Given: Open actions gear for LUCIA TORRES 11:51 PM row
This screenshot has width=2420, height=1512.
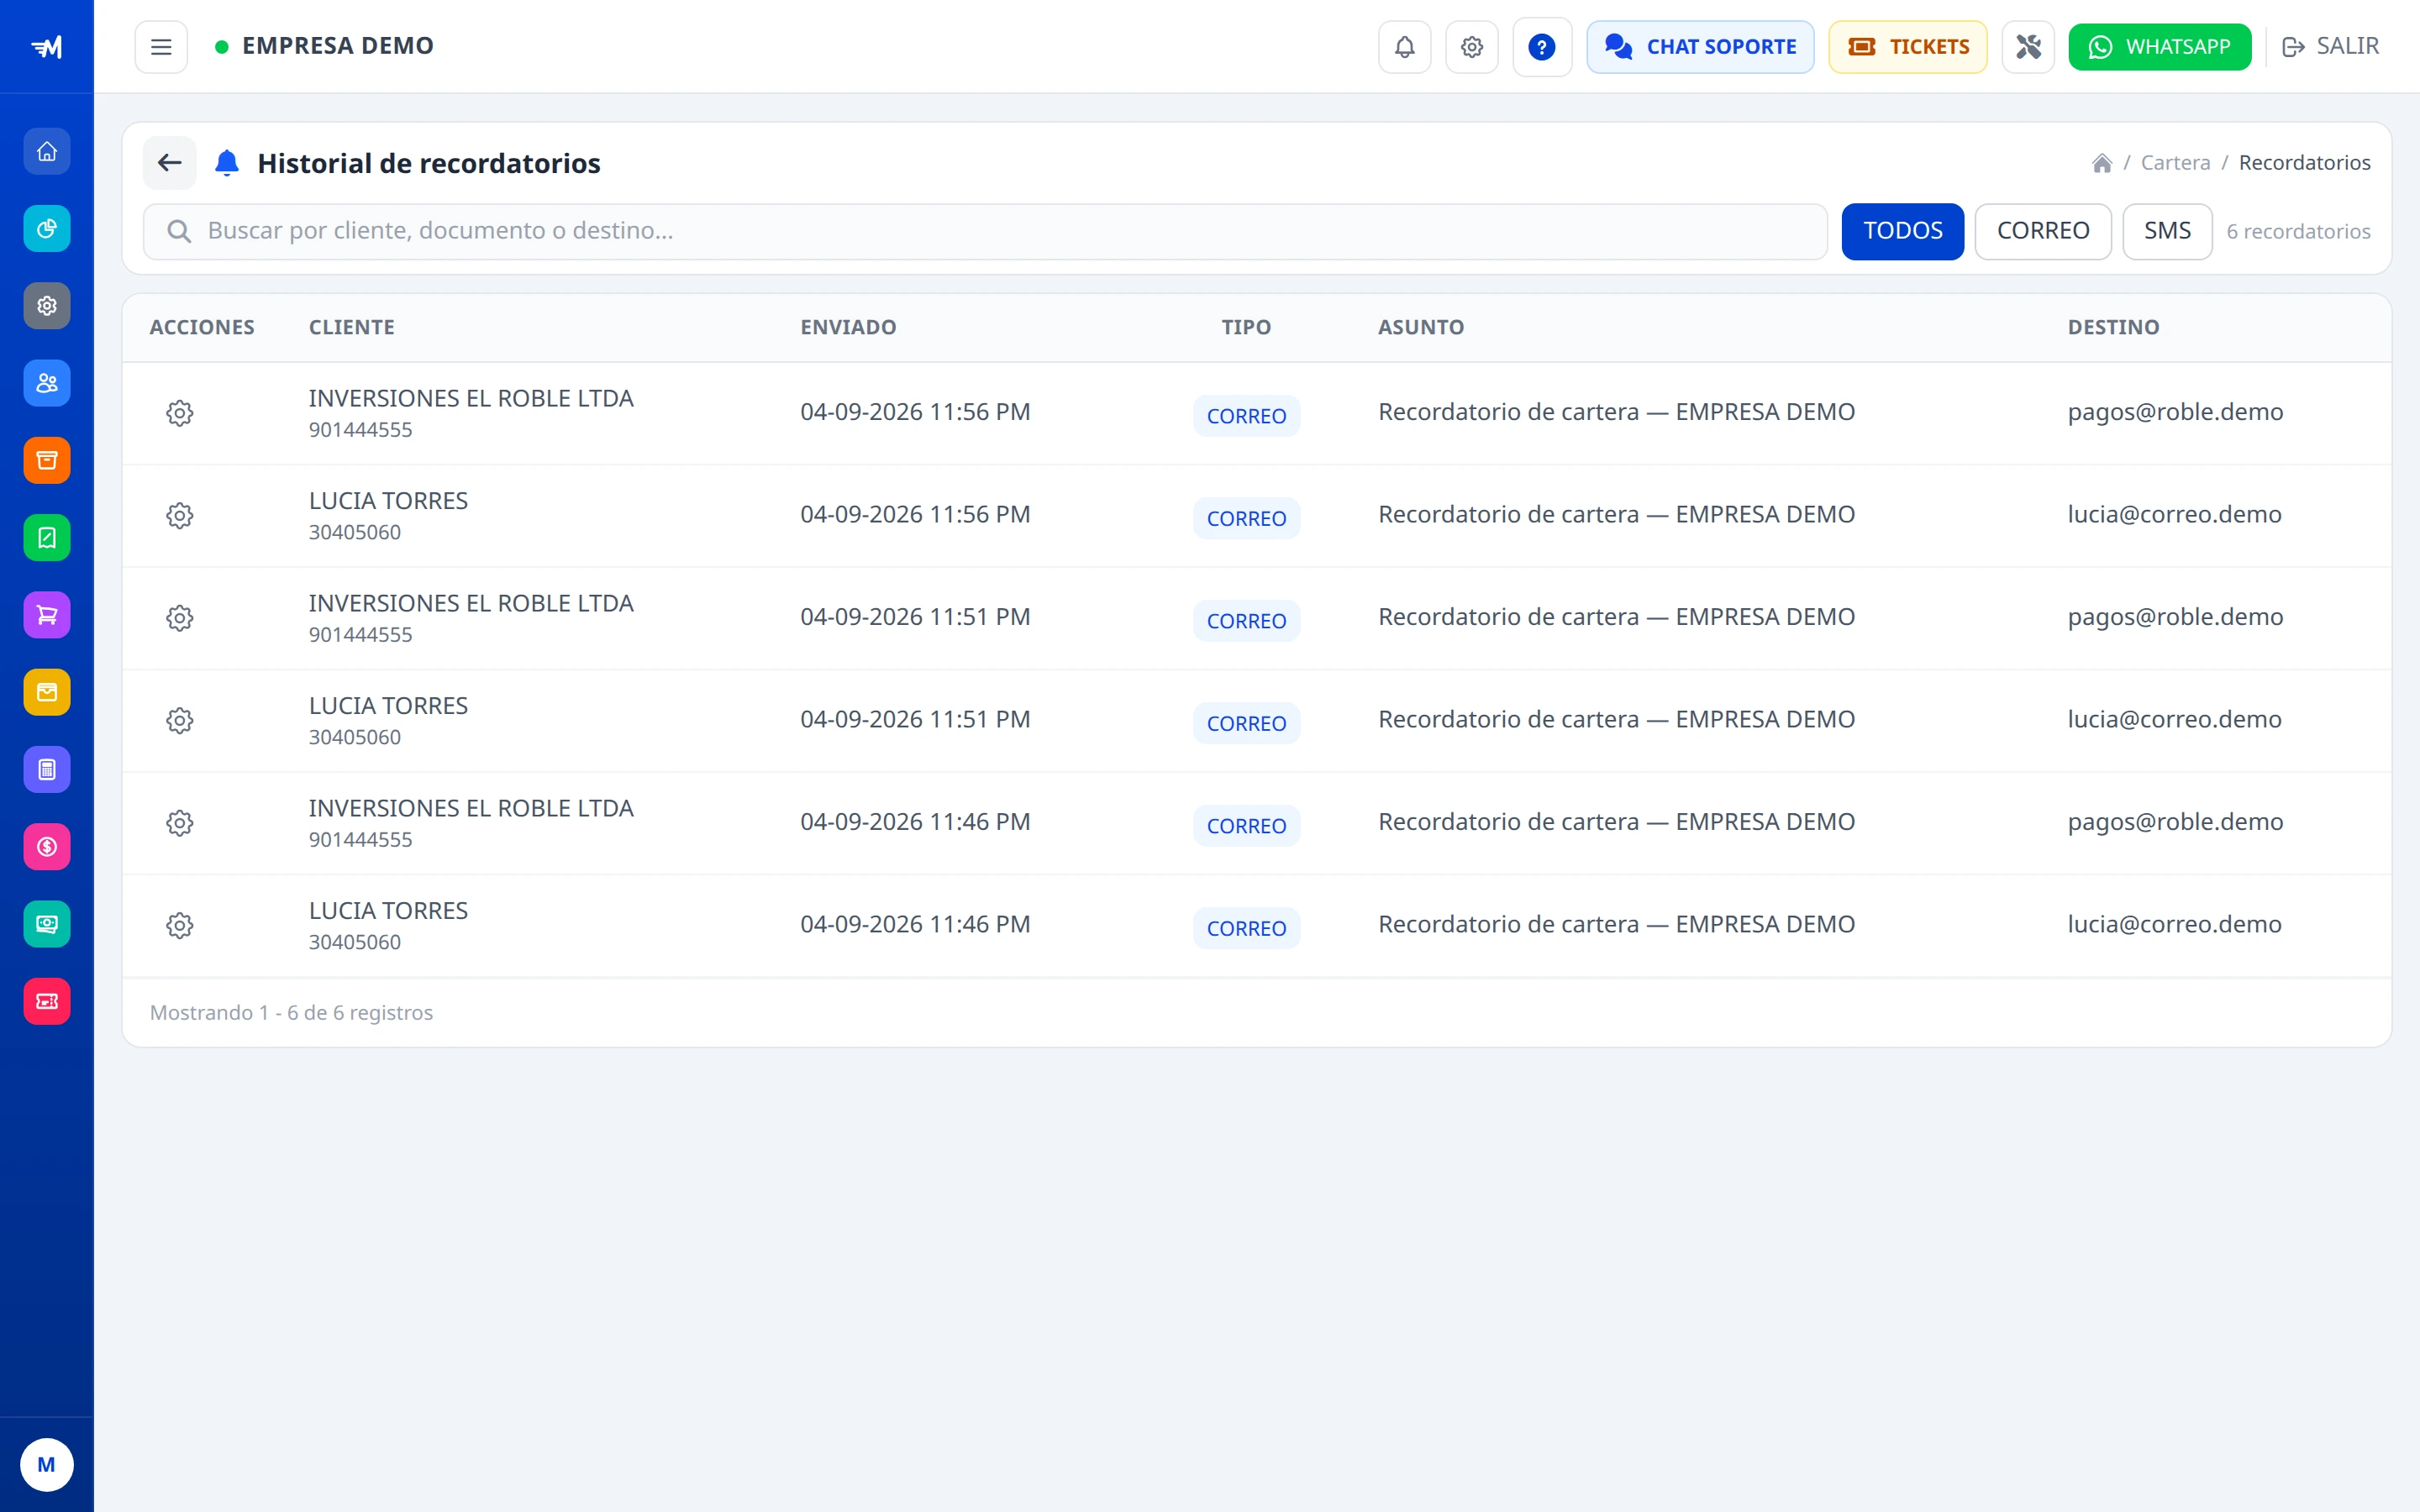Looking at the screenshot, I should tap(180, 721).
